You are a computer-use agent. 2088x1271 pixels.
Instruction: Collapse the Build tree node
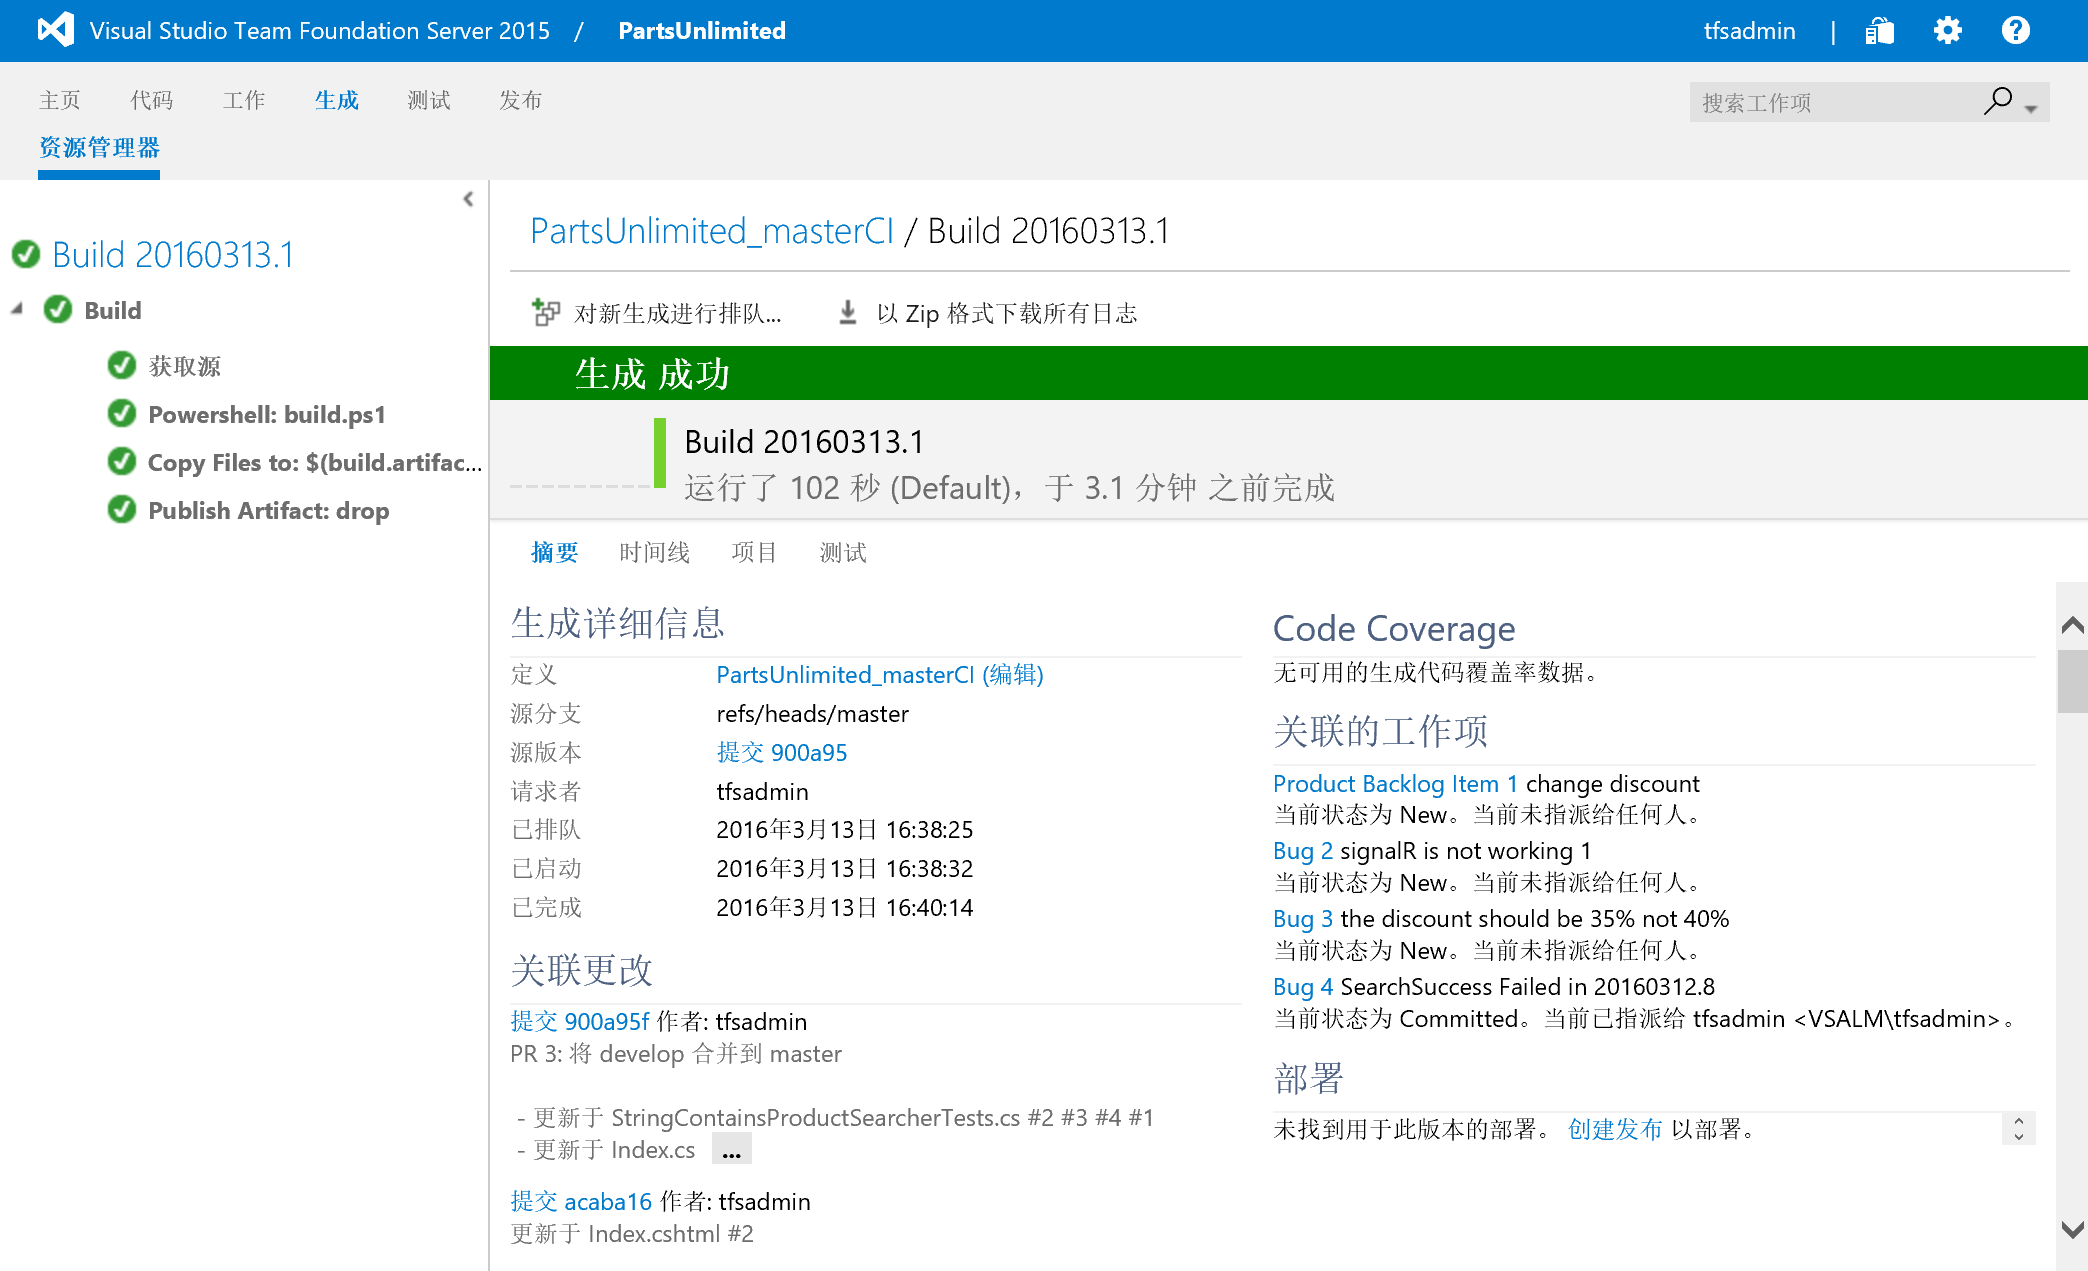coord(17,310)
